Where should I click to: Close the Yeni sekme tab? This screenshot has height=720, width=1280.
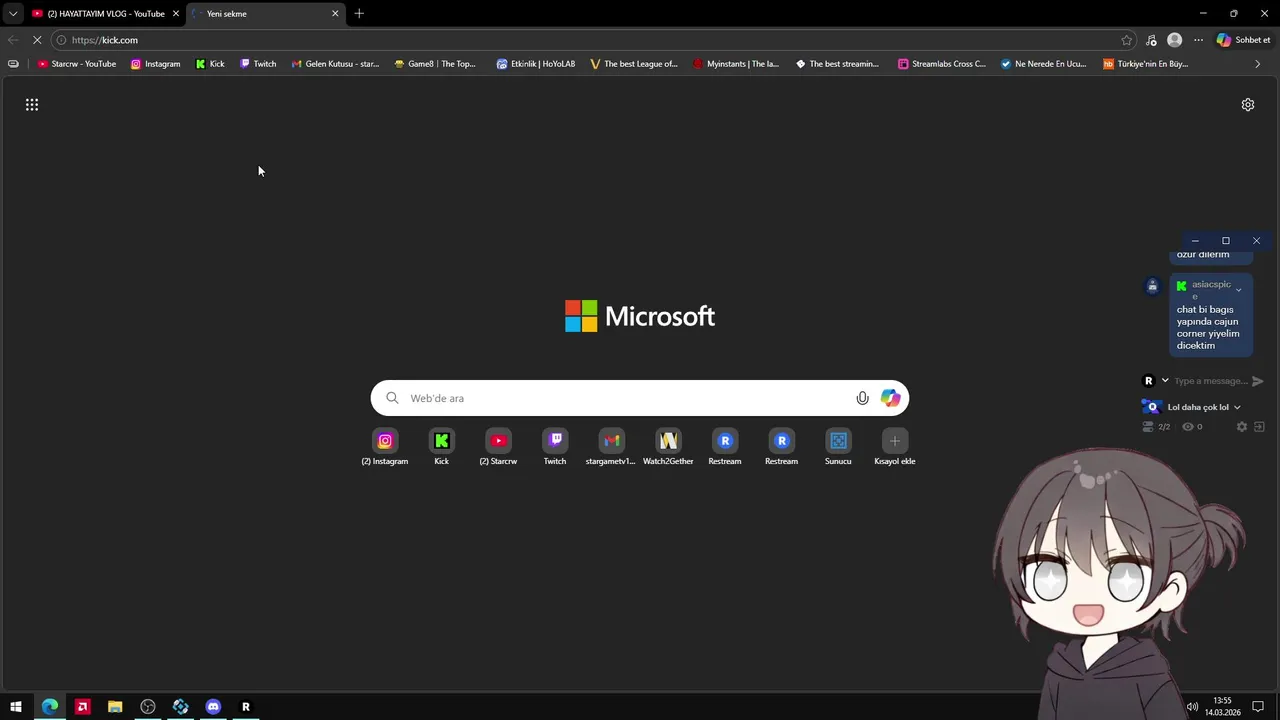coord(335,14)
